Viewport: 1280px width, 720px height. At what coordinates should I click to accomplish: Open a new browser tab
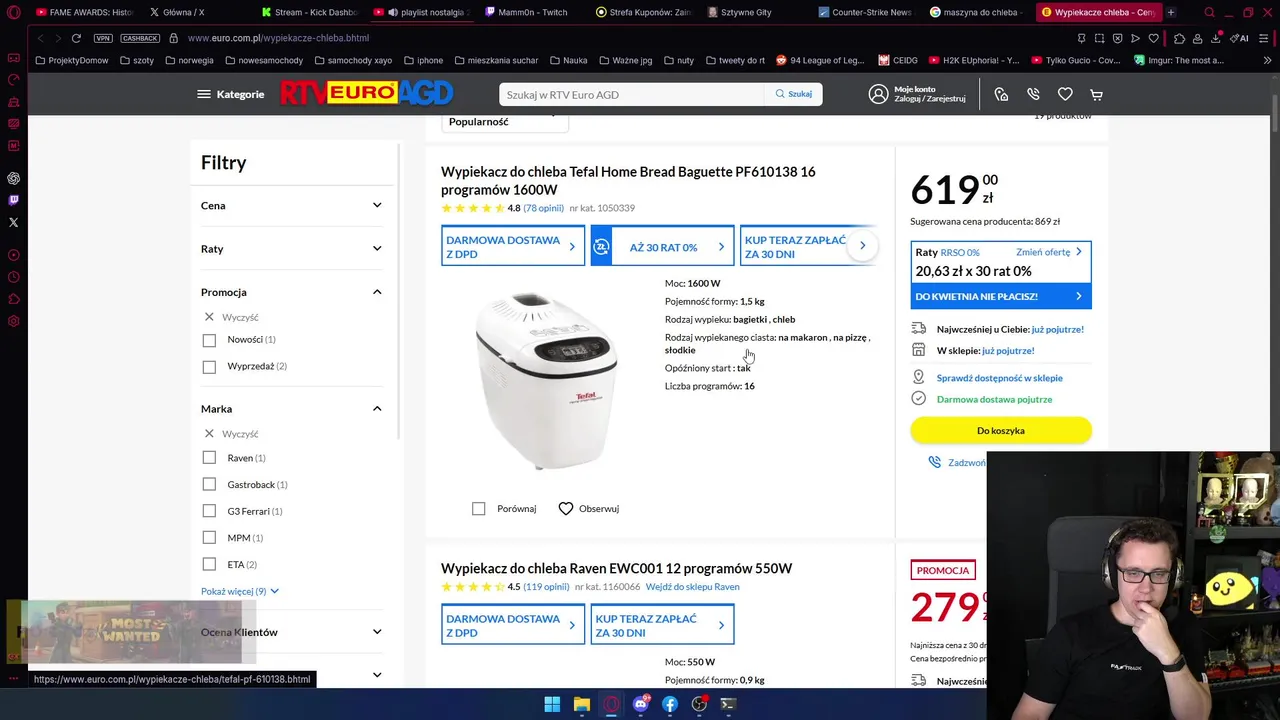[1171, 12]
